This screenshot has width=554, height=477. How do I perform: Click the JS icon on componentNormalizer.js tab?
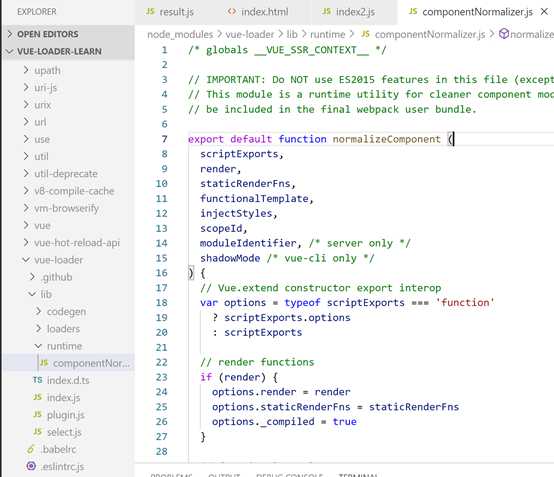point(413,12)
